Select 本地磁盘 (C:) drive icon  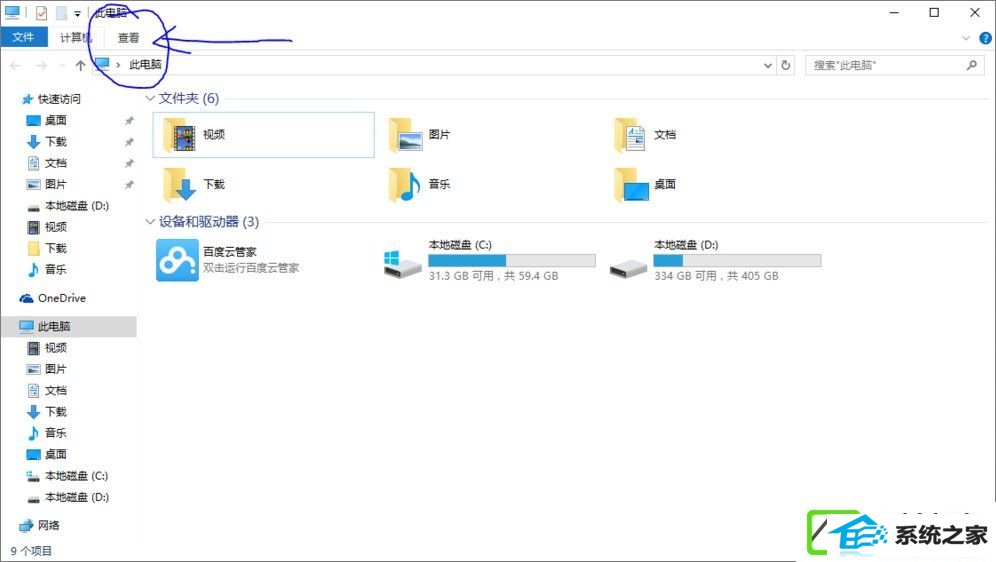coord(403,265)
